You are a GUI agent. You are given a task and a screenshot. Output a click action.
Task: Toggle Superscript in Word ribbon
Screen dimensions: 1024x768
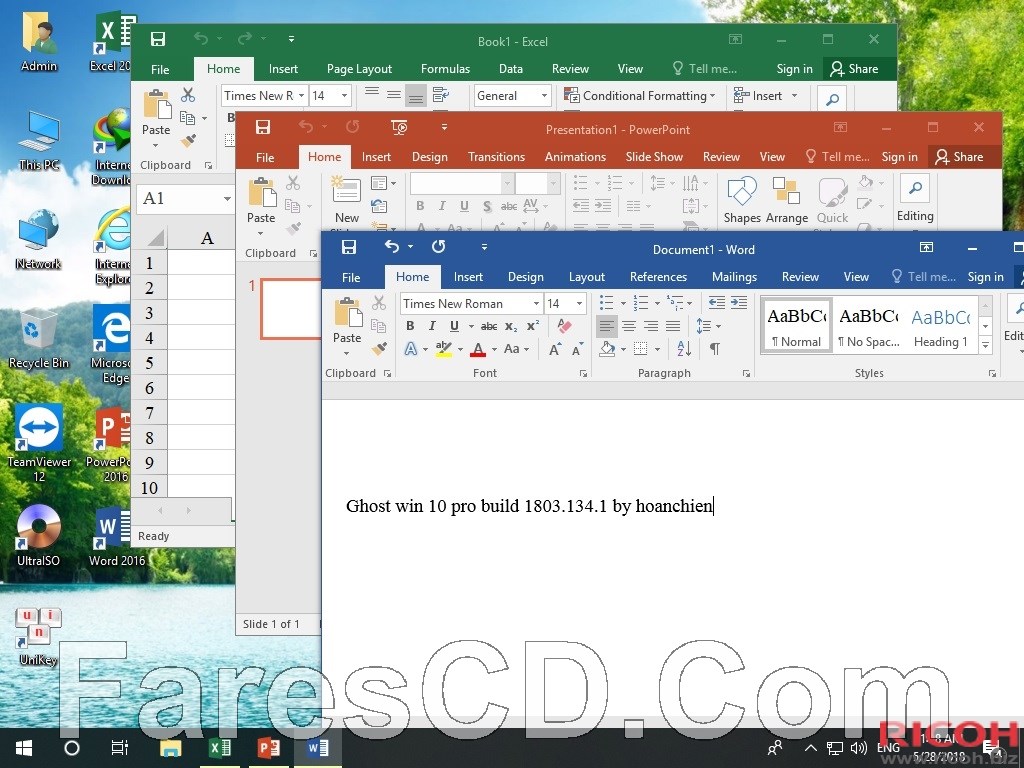point(533,325)
